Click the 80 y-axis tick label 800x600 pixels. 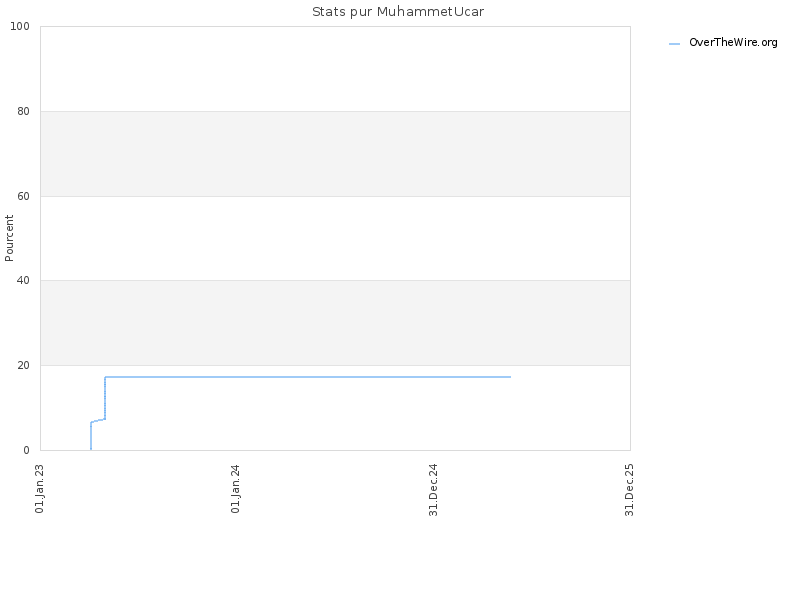pos(23,111)
